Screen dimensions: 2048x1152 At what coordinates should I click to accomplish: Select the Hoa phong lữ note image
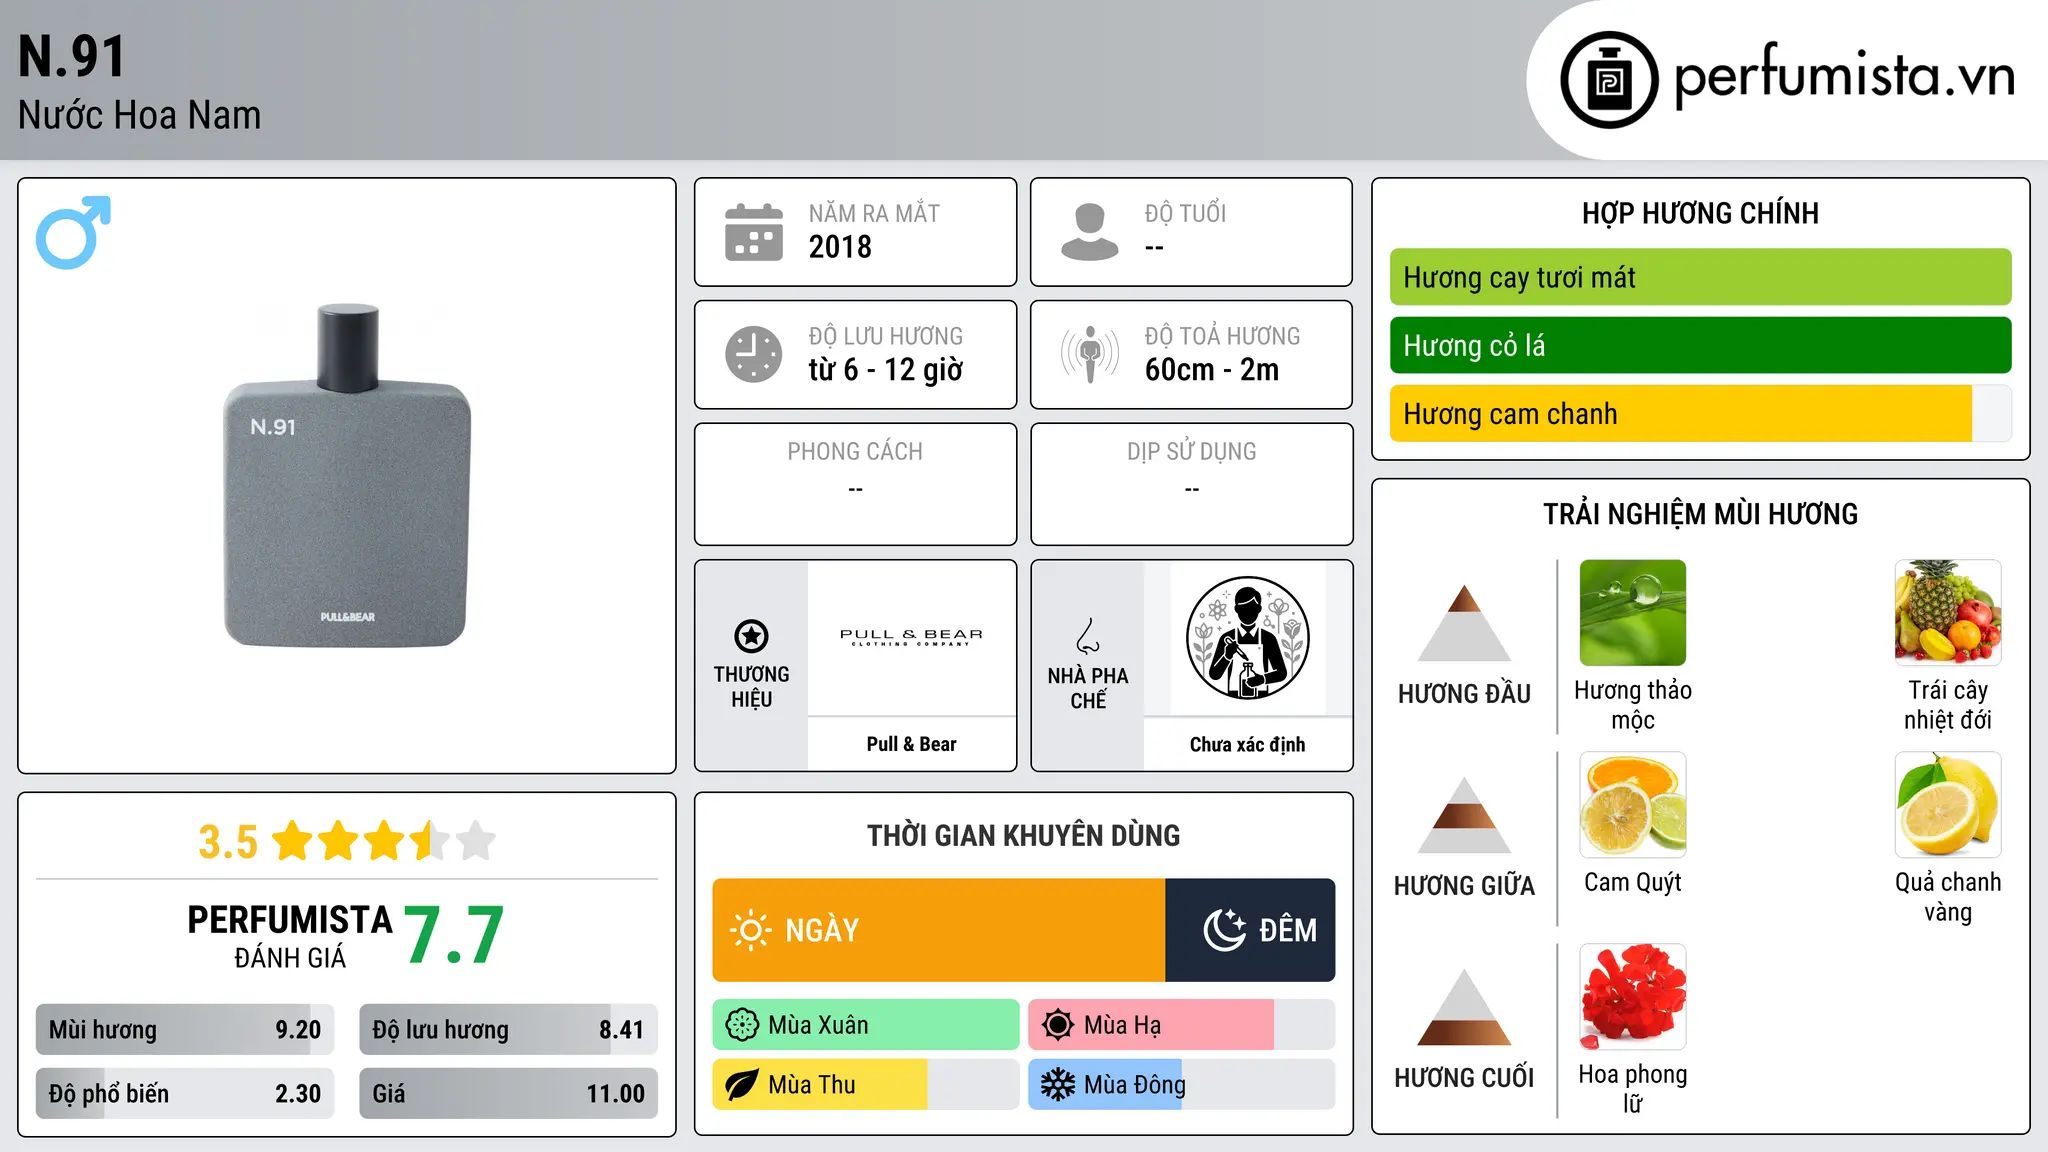(1633, 997)
